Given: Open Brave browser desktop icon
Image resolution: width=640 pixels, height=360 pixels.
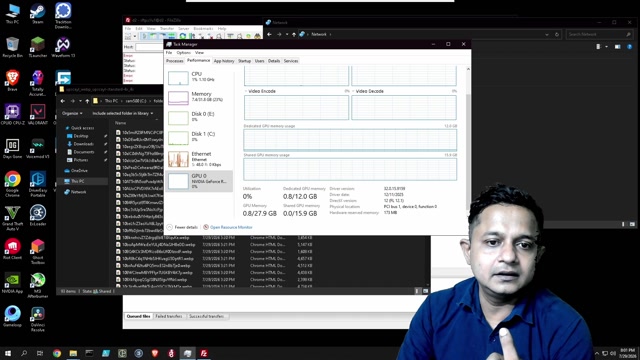Looking at the screenshot, I should tap(12, 80).
